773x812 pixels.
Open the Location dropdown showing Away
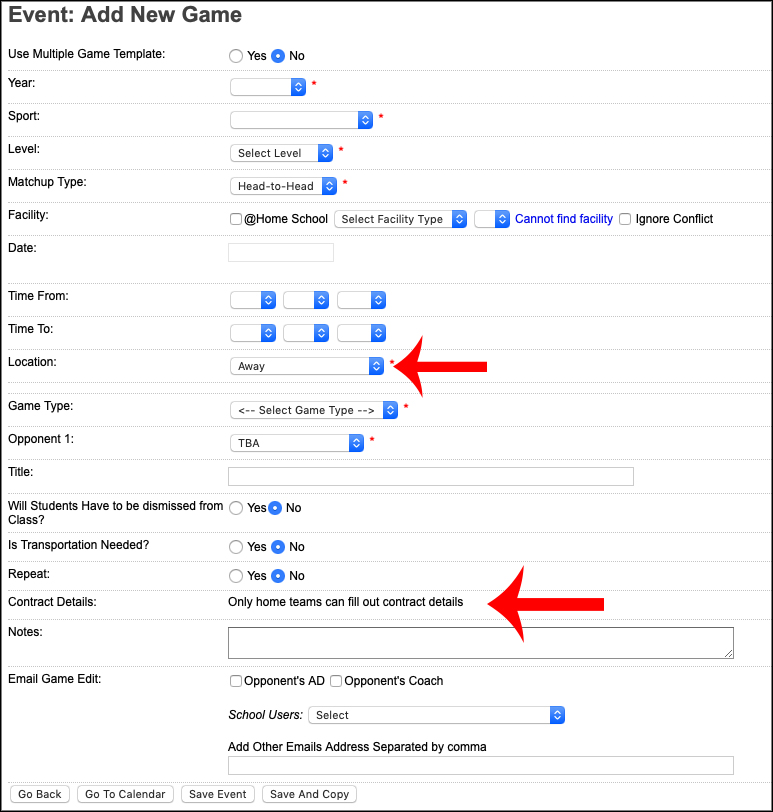pyautogui.click(x=307, y=366)
